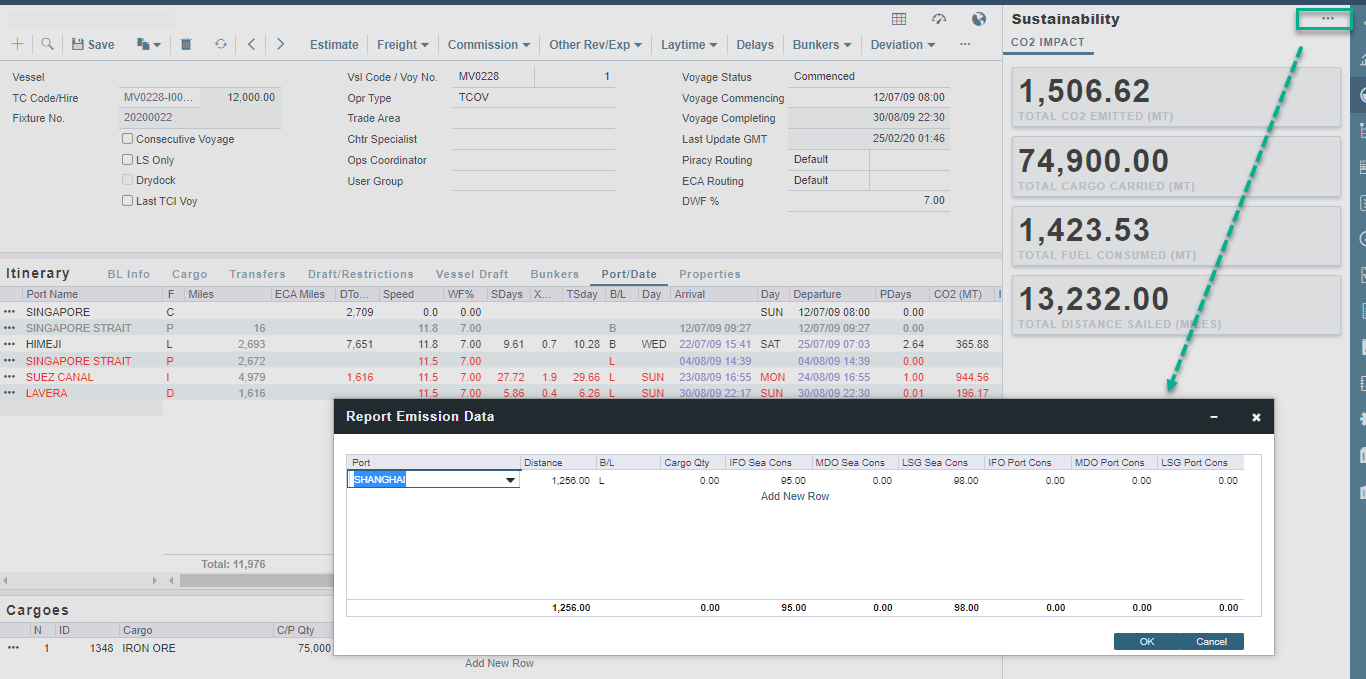Select the CO2 IMPACT tab

coord(1048,42)
